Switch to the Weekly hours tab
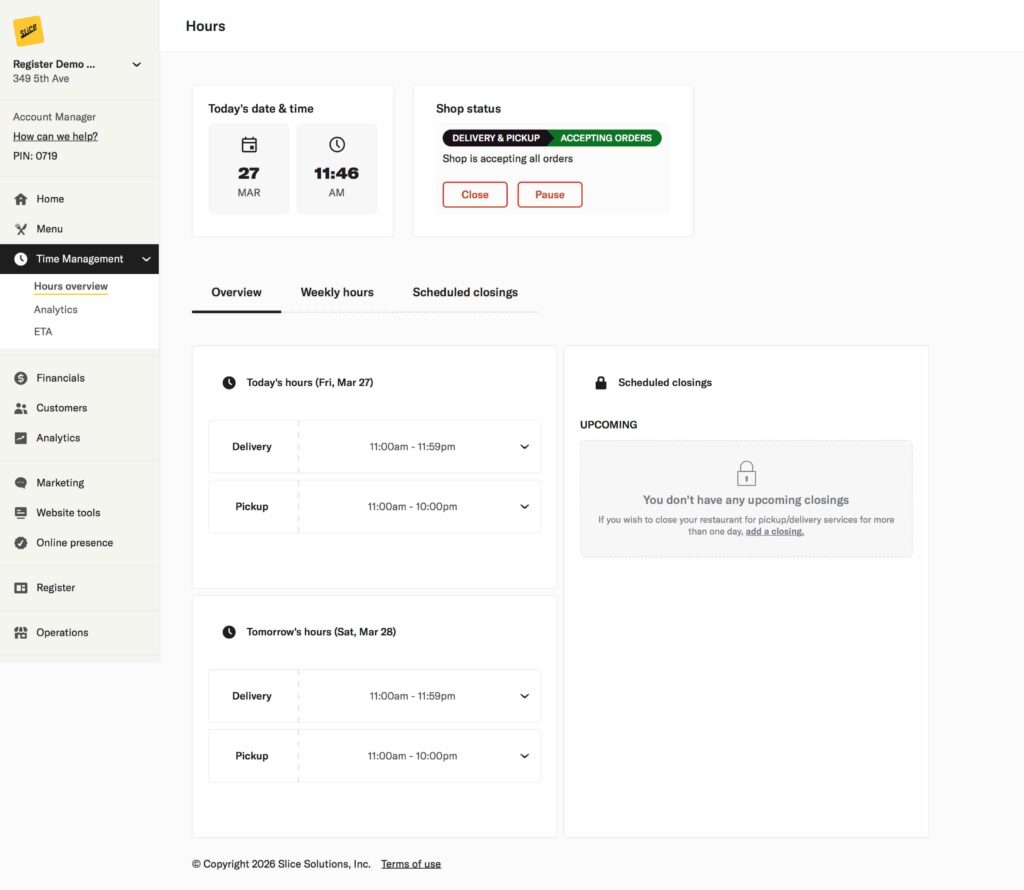The image size is (1024, 890). (337, 292)
